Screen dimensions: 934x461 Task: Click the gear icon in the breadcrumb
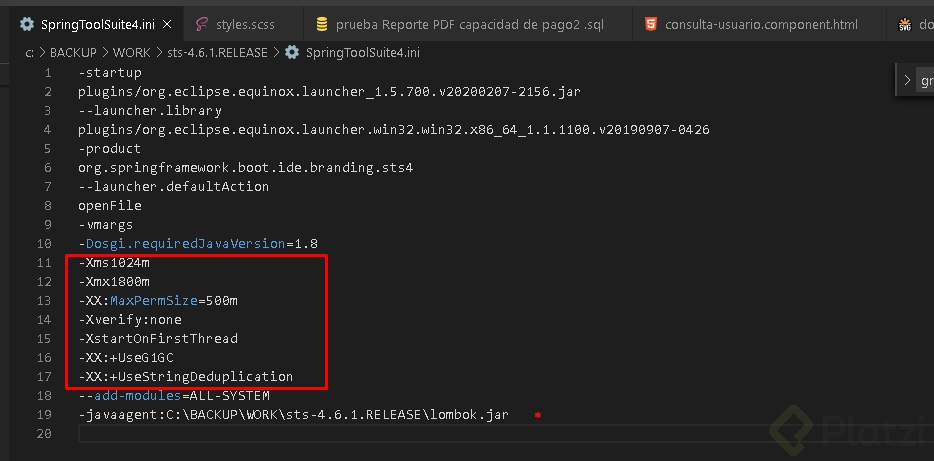tap(292, 52)
